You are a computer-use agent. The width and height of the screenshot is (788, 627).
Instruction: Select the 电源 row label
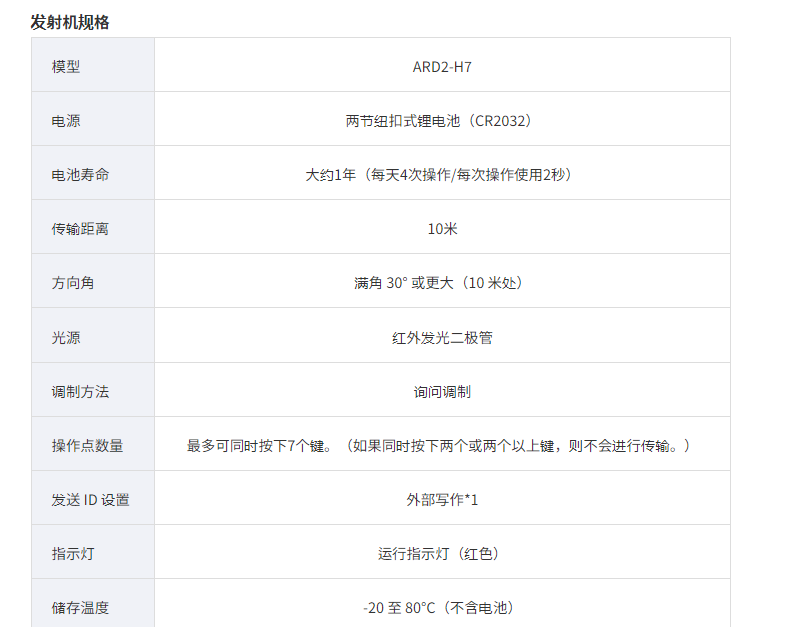pos(66,121)
